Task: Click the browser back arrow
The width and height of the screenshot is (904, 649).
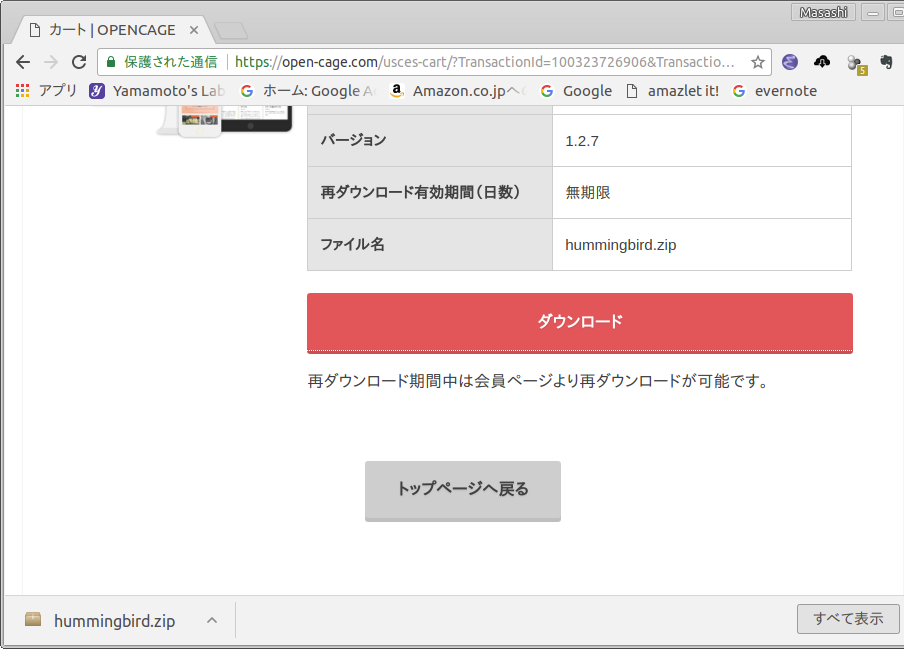Action: (x=23, y=62)
